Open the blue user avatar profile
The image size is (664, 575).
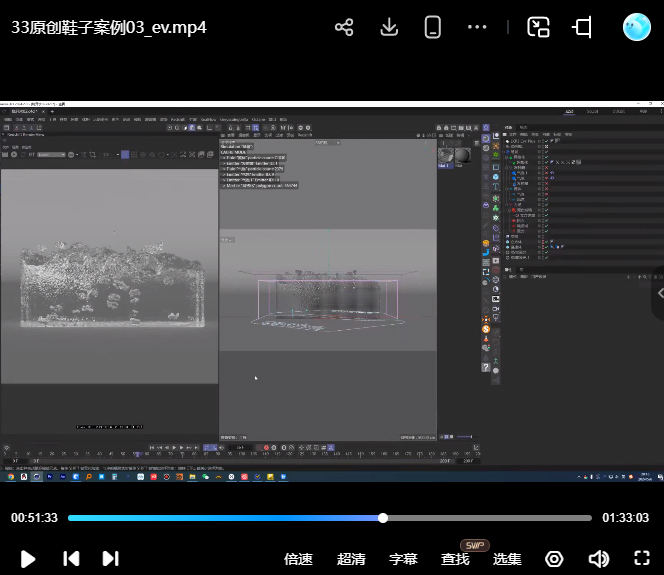(636, 27)
